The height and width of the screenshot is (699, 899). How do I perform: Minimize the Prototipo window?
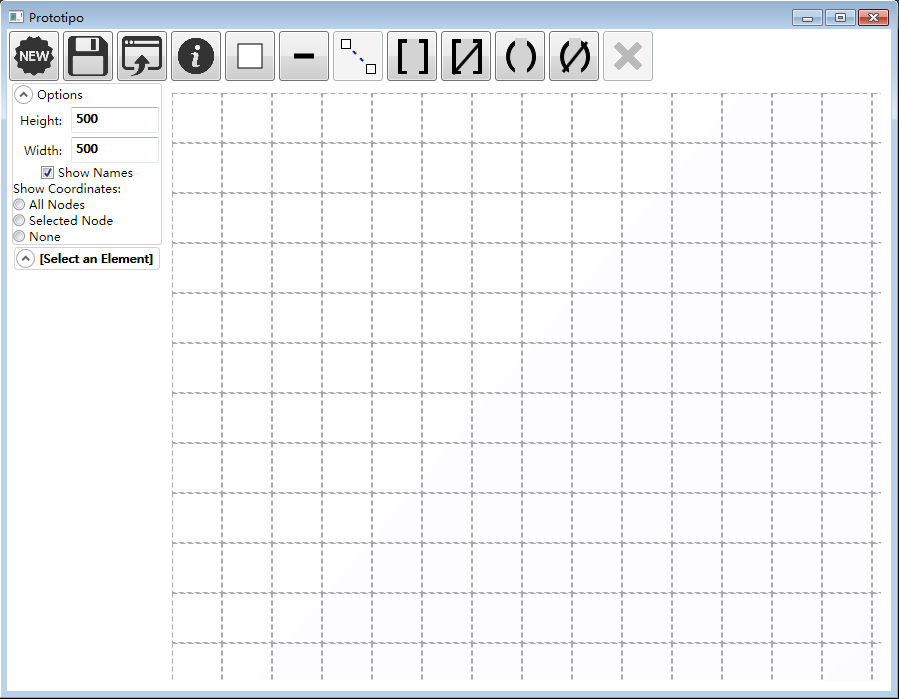(x=807, y=18)
